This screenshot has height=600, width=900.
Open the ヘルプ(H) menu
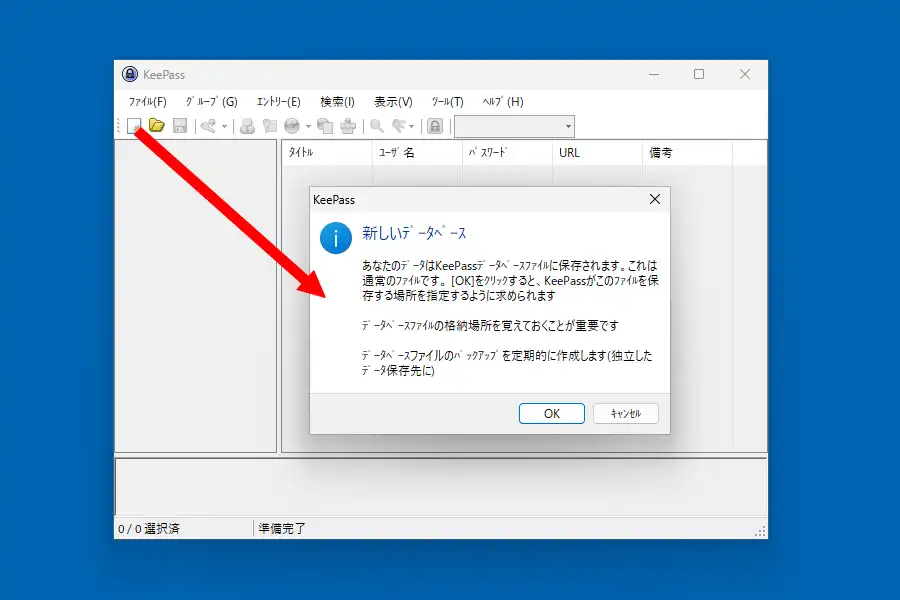[x=503, y=102]
